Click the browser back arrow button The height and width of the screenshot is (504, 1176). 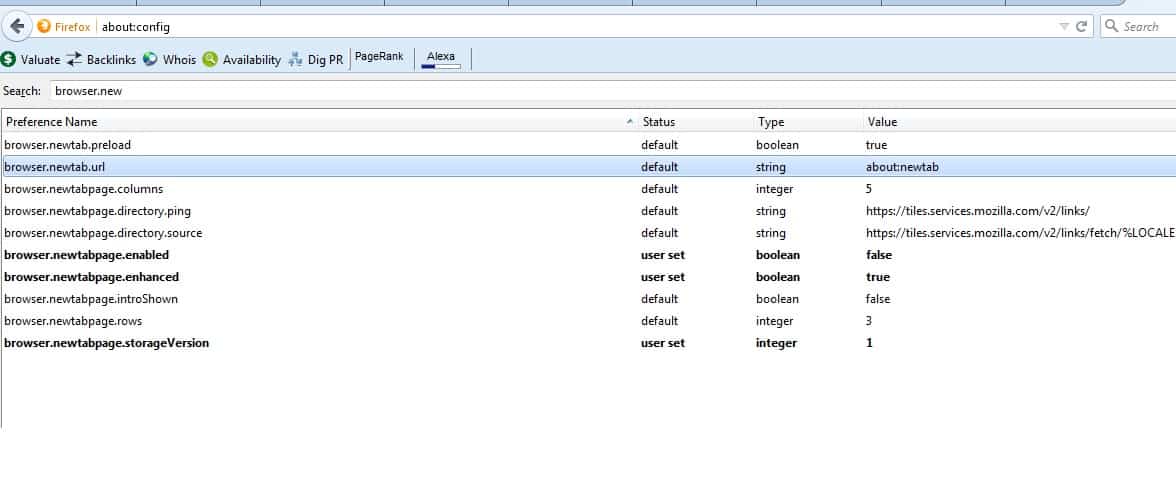coord(15,26)
